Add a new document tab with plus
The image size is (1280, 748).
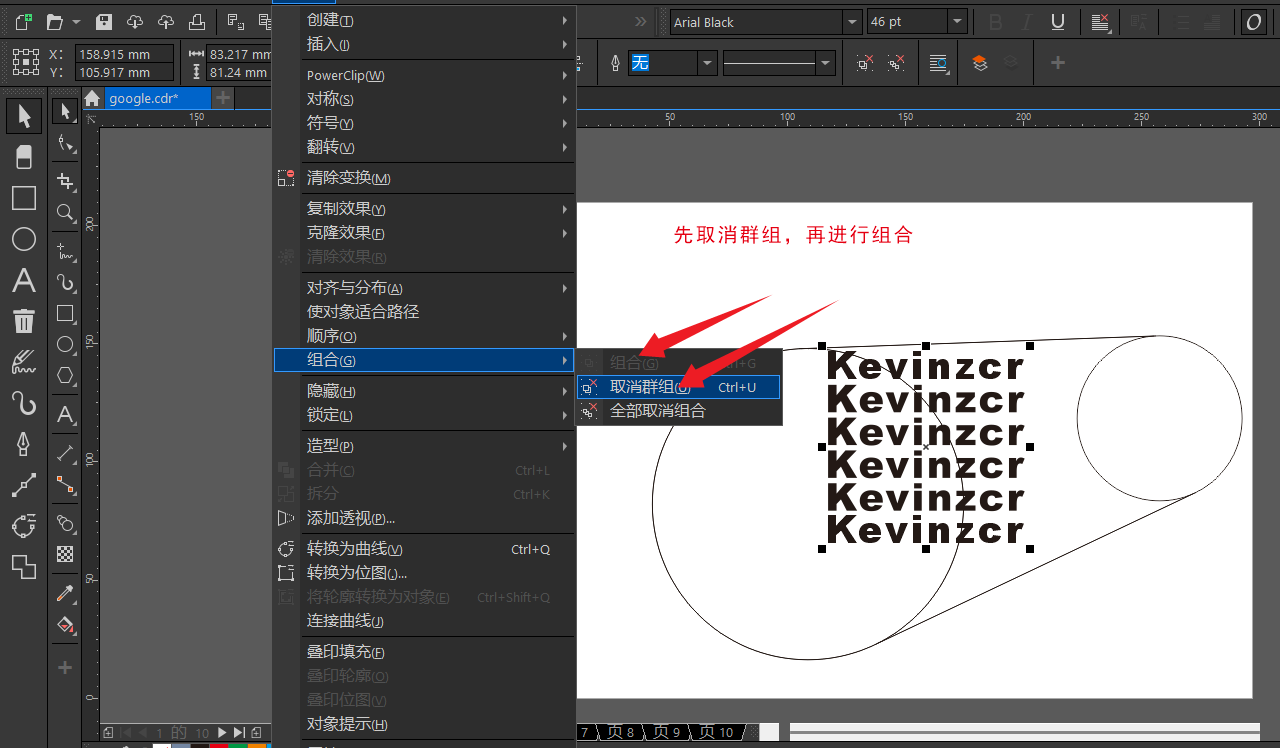[x=223, y=98]
